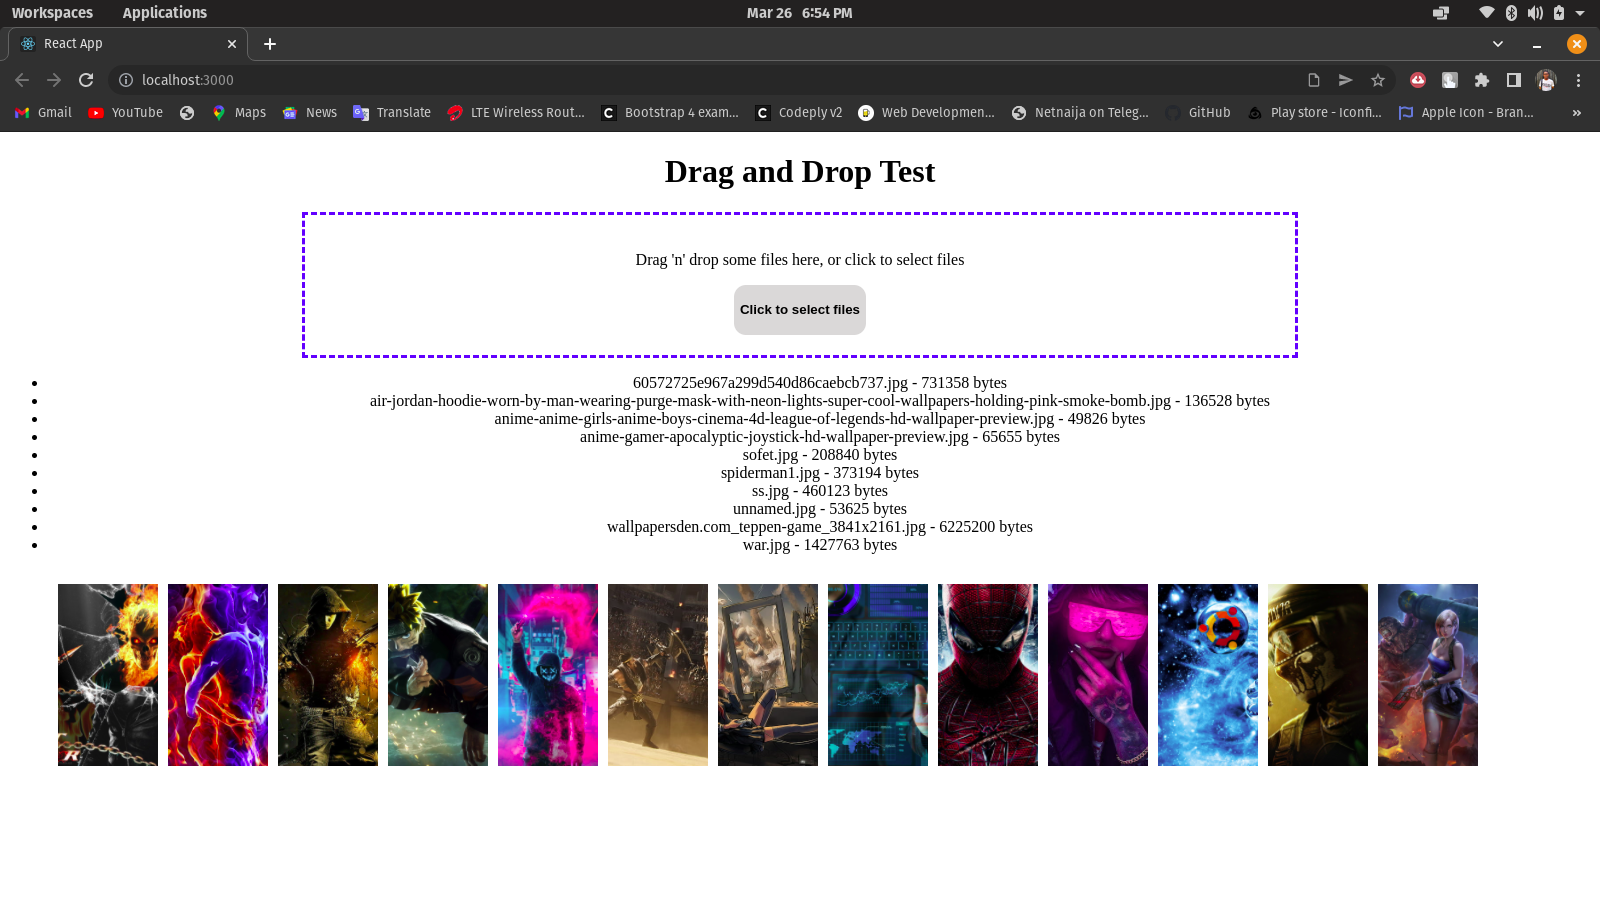Open GitHub bookmark
The height and width of the screenshot is (900, 1600).
(1198, 113)
